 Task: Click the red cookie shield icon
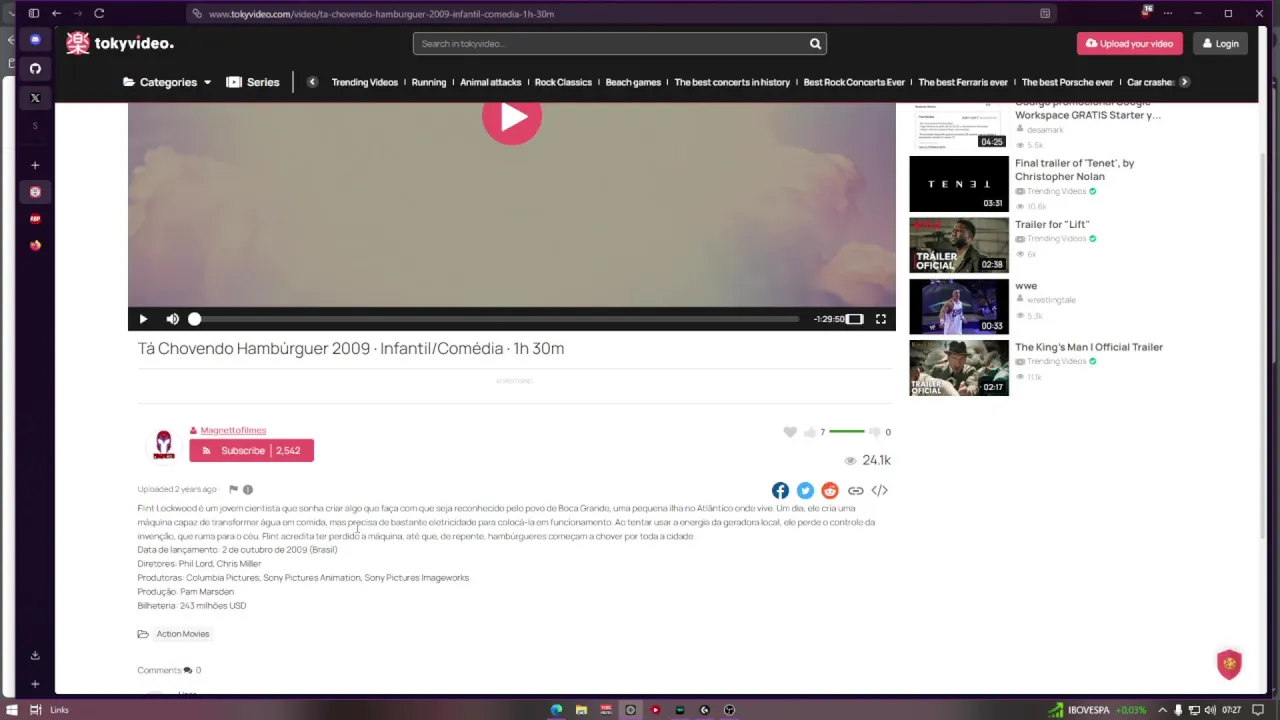click(x=1229, y=664)
